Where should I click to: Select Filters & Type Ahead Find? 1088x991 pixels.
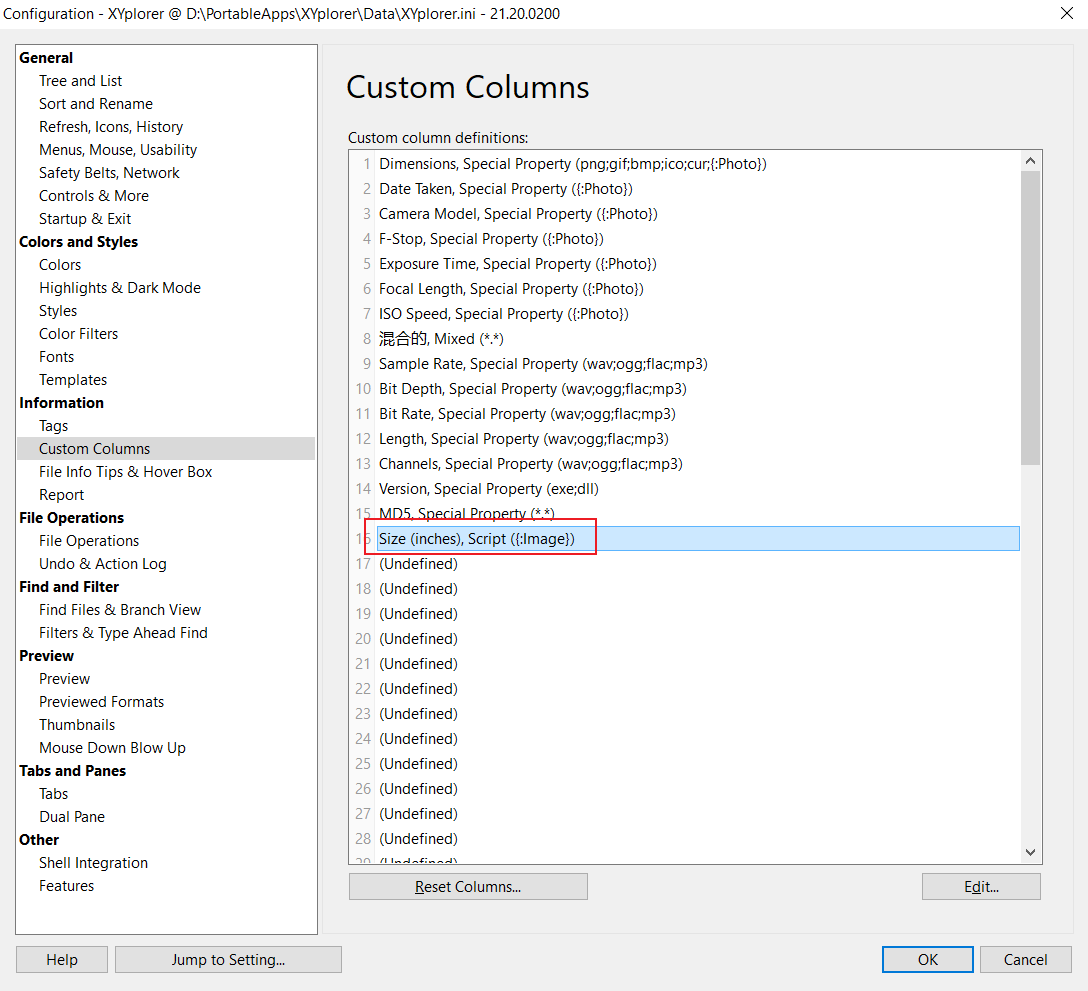123,632
